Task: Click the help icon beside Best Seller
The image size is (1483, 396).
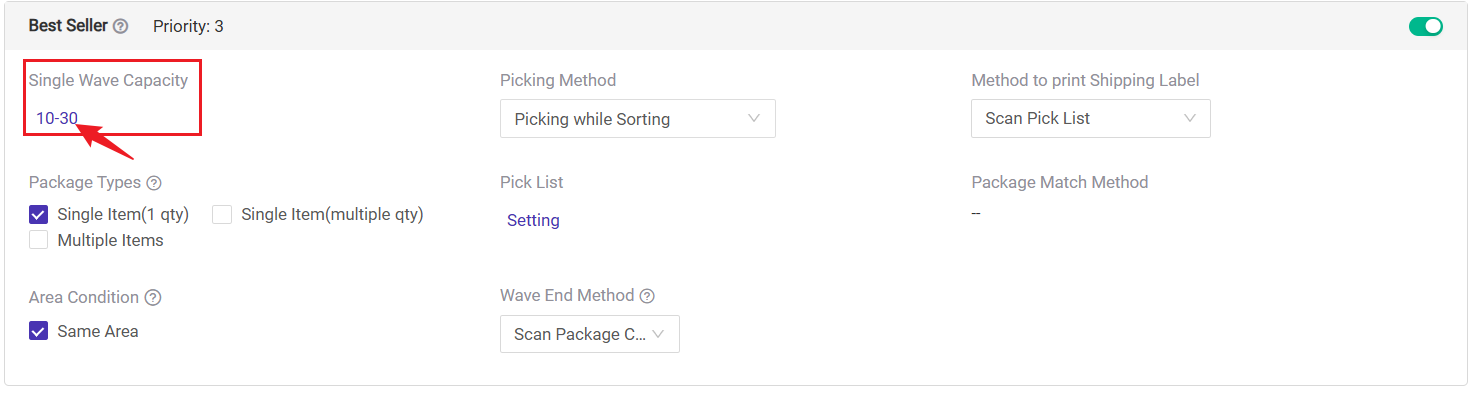Action: (121, 27)
